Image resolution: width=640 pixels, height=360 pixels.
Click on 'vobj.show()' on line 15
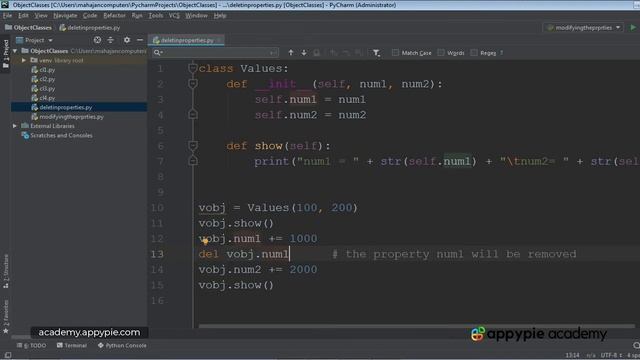(236, 285)
